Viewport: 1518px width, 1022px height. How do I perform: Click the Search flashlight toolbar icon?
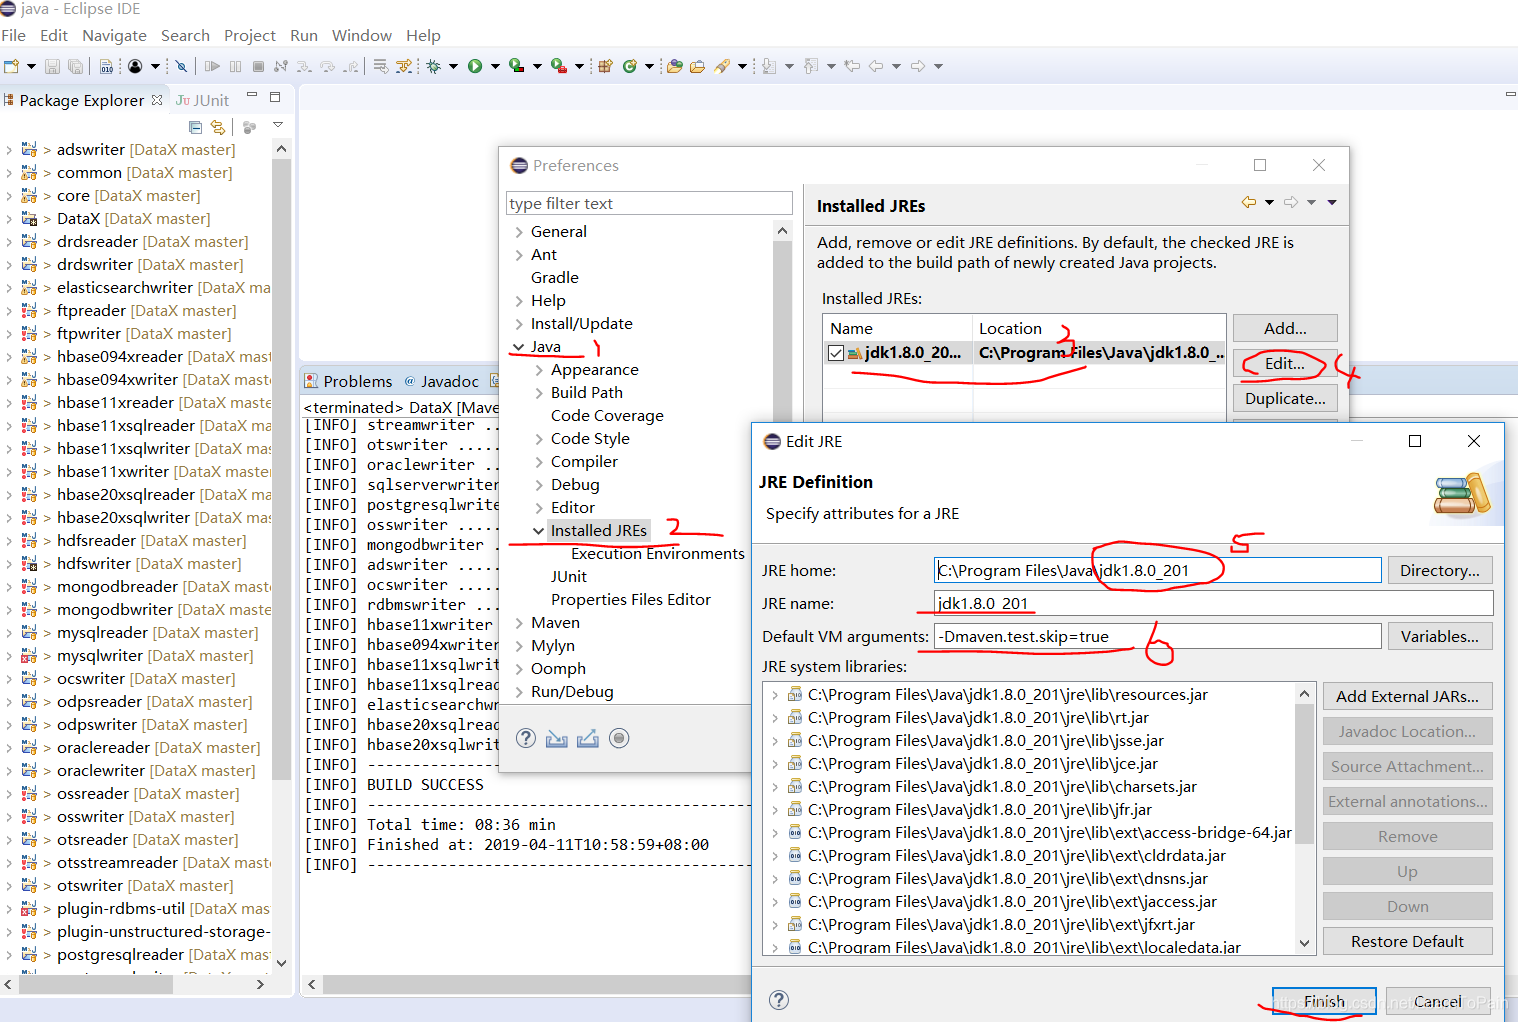pos(721,66)
